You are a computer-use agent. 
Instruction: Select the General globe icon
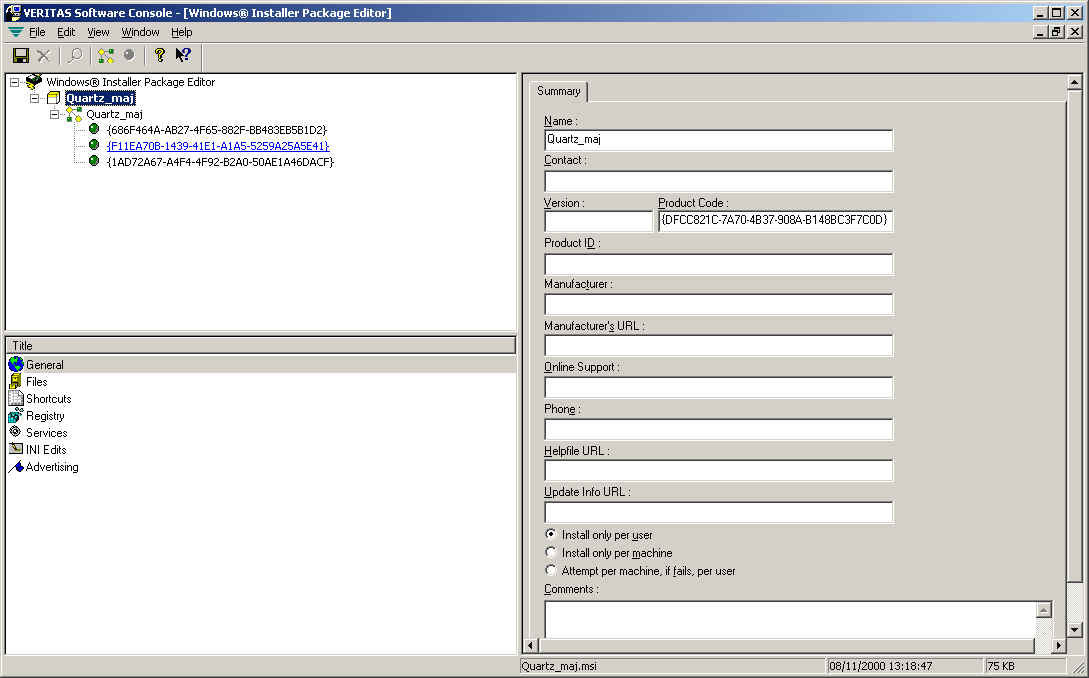(16, 365)
